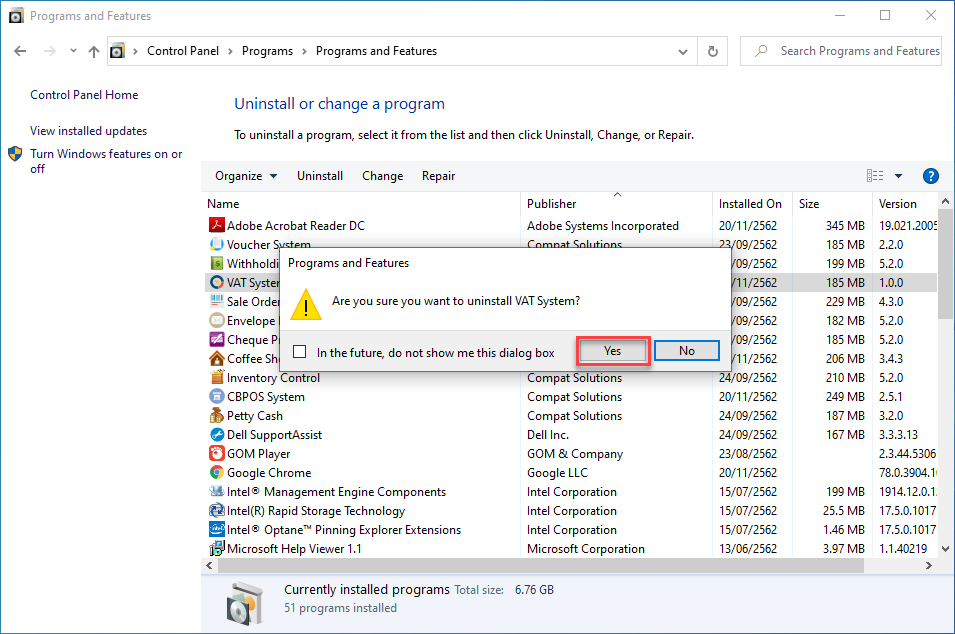
Task: Click the 345 MB size cell
Action: coord(845,226)
